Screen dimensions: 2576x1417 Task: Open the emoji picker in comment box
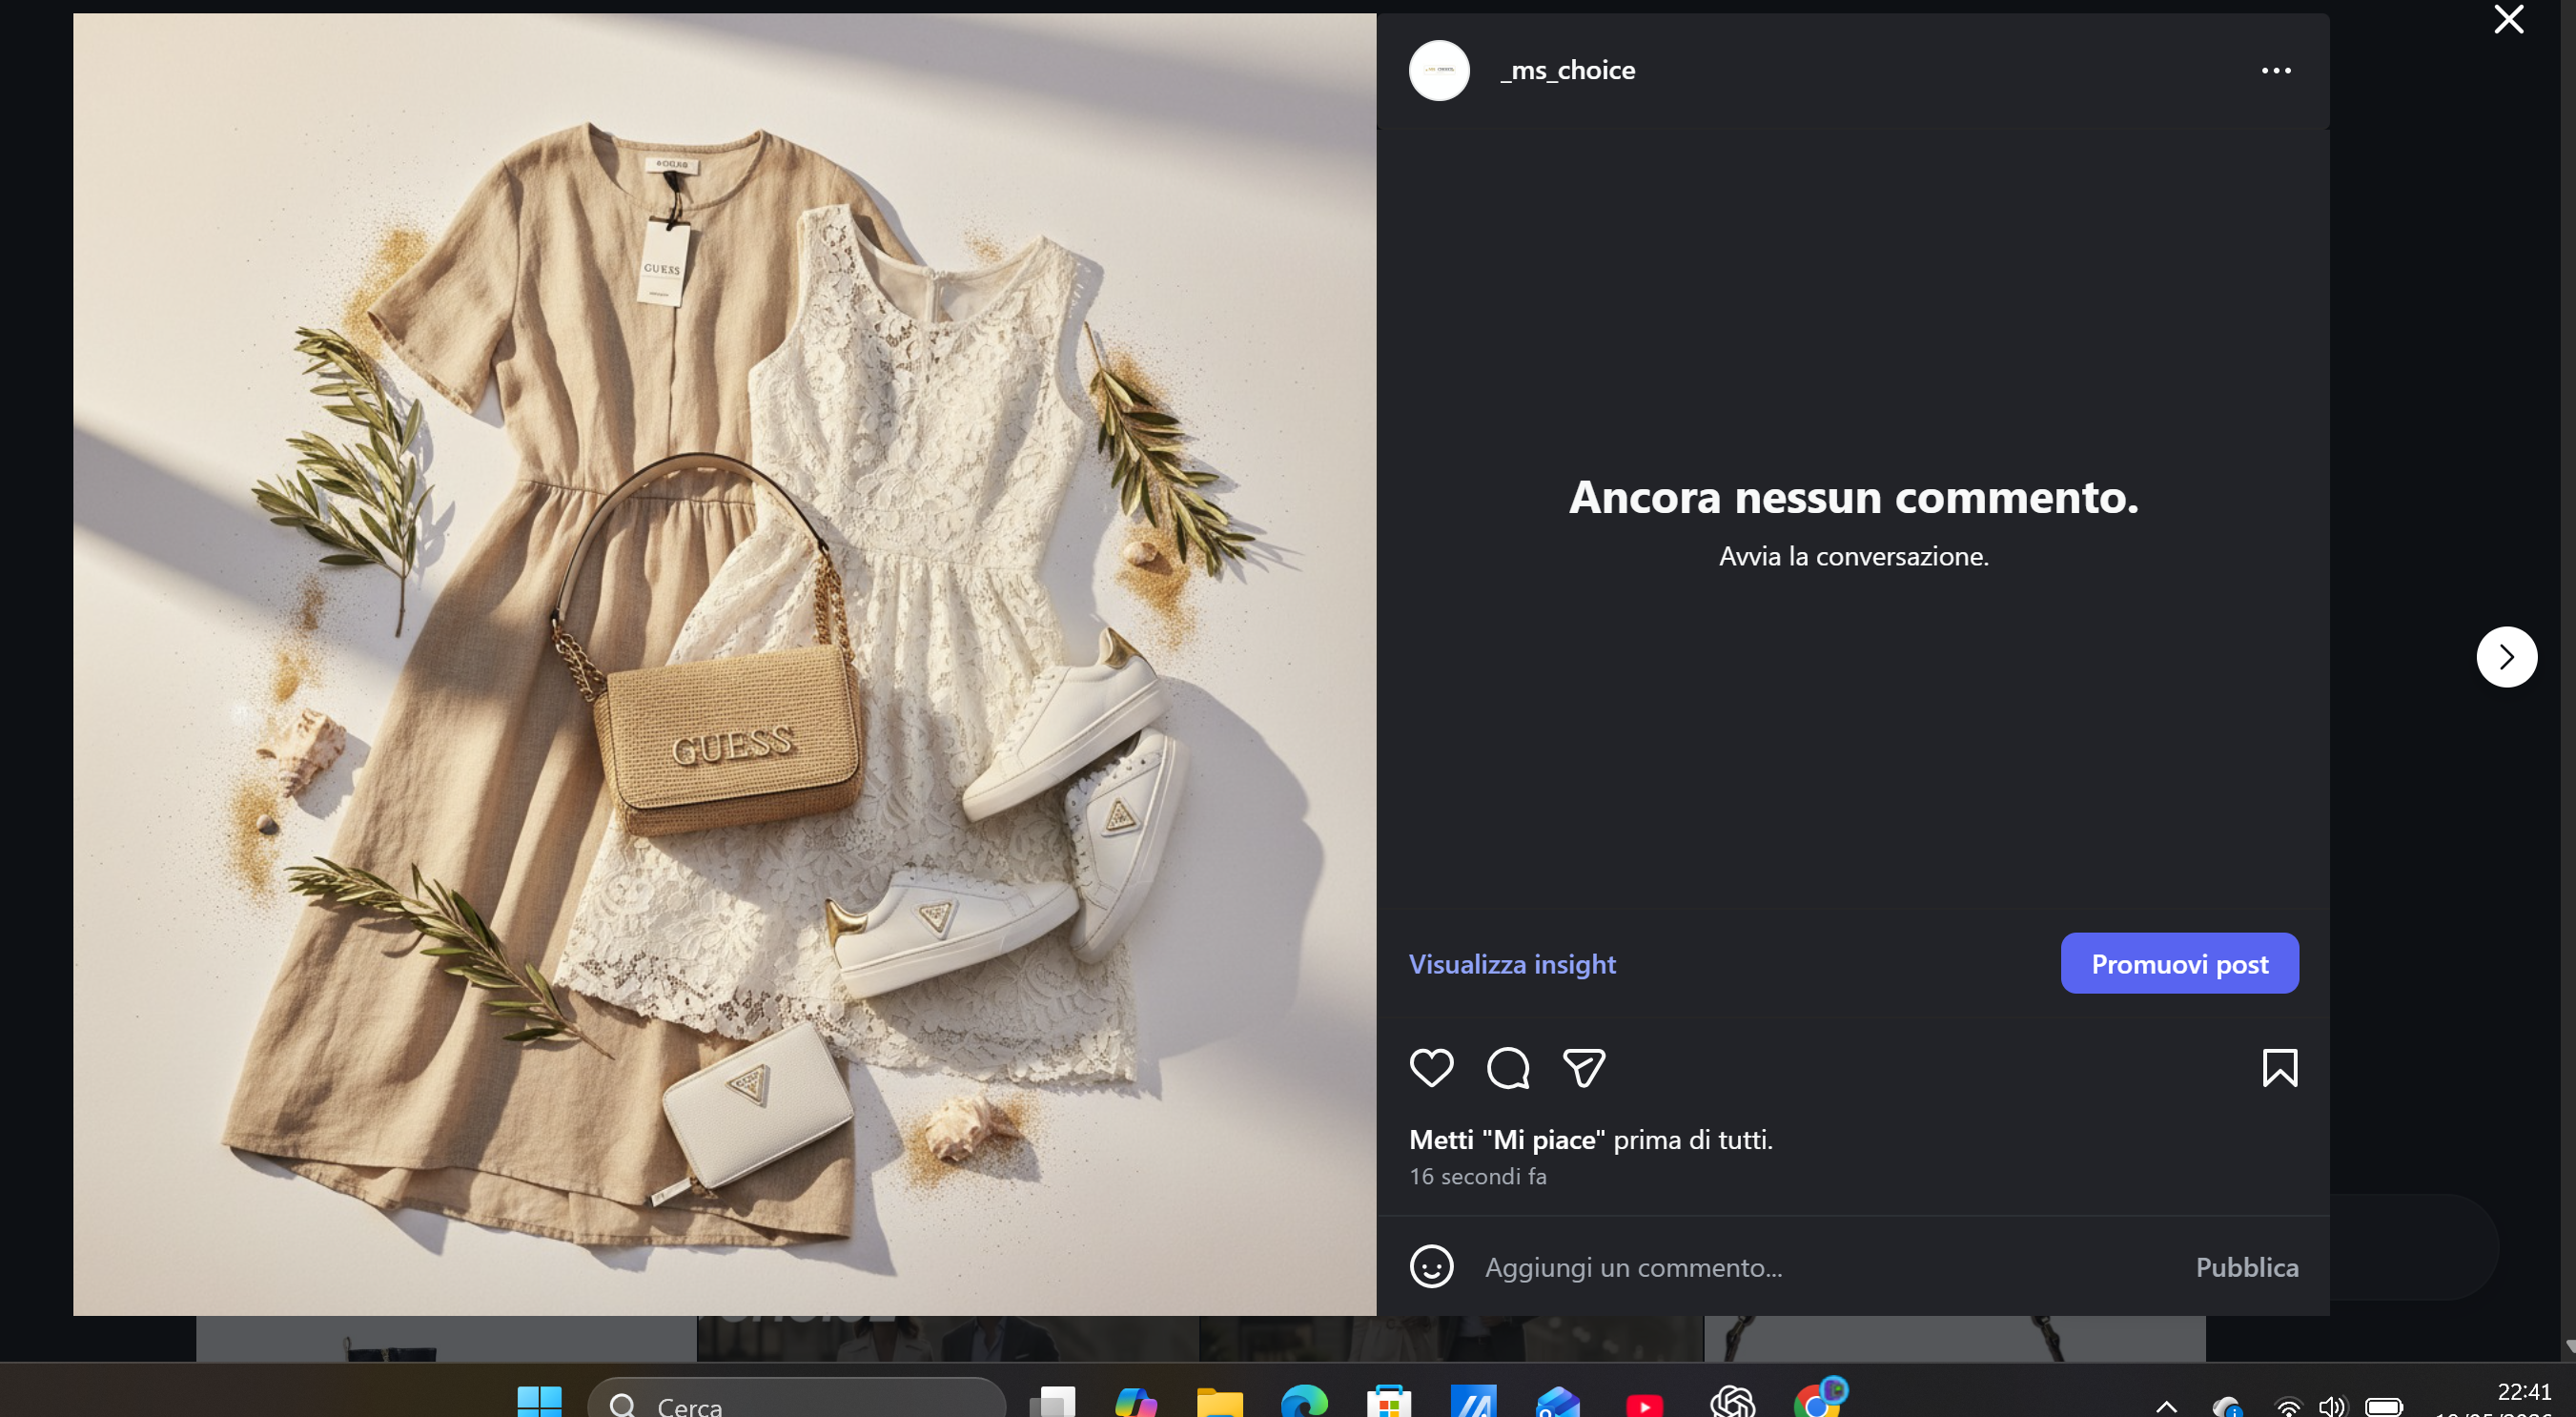pos(1431,1266)
